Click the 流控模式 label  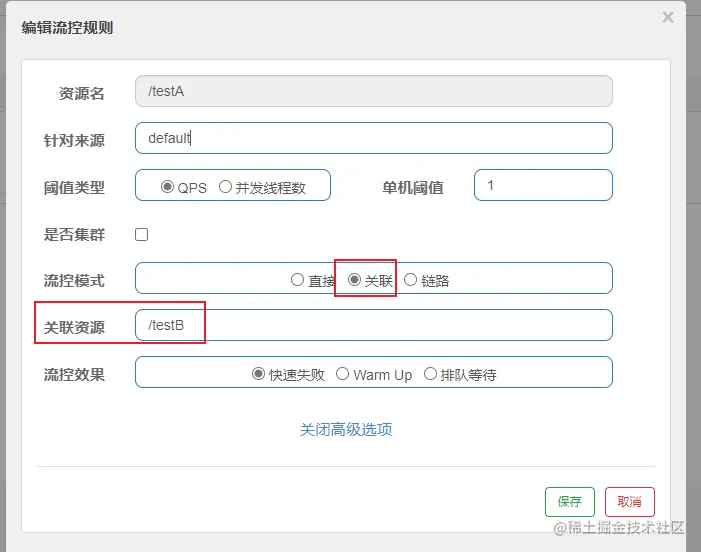pos(74,281)
